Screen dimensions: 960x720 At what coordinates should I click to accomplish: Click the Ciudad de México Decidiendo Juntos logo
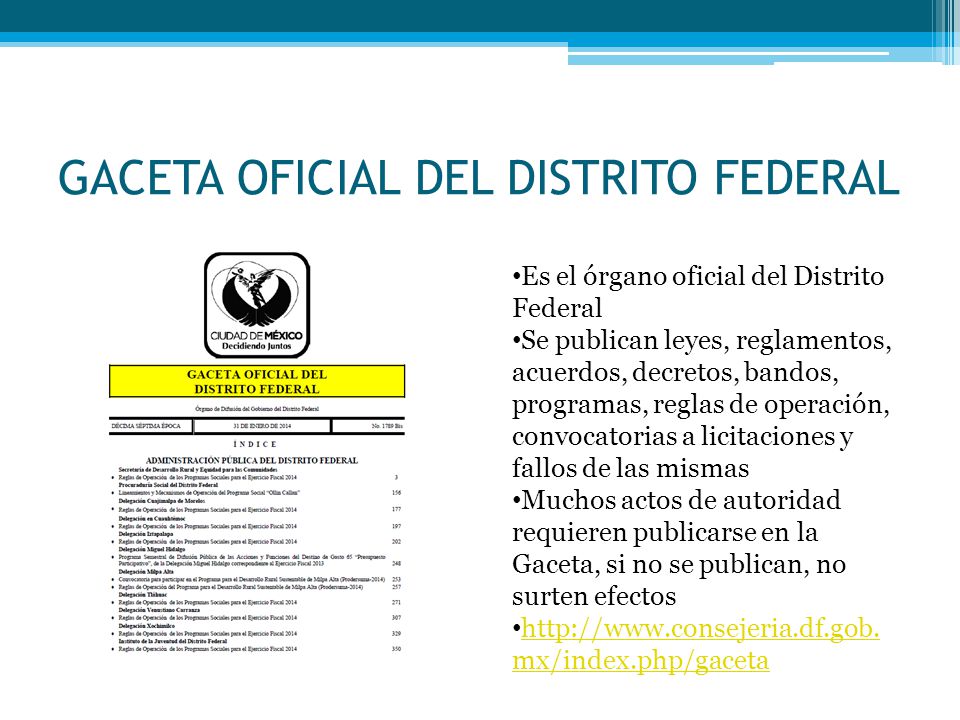257,305
